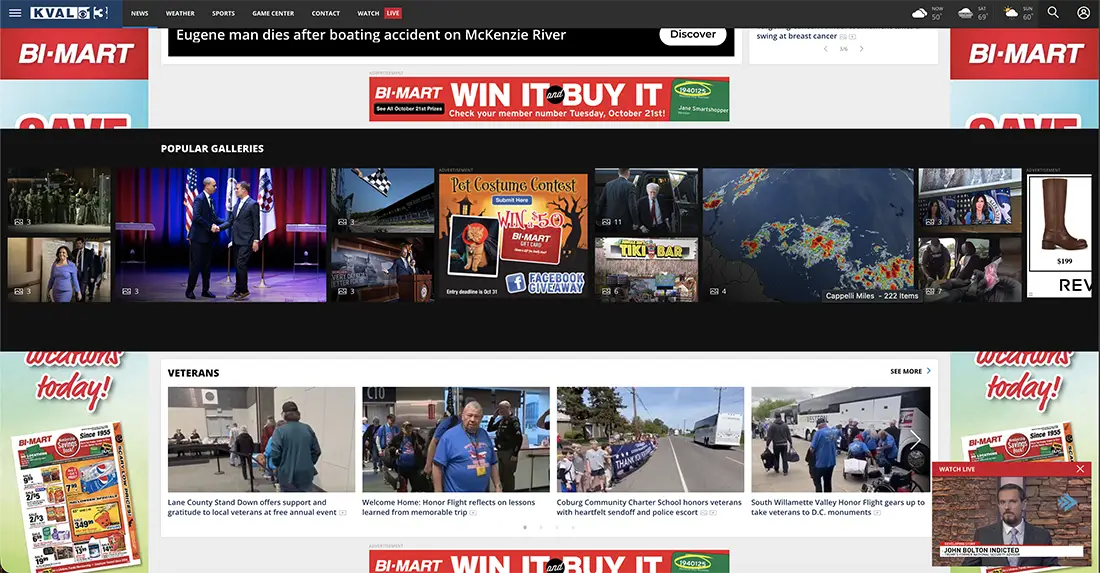1100x573 pixels.
Task: Open 'Welcome Home: Honor Flight reflects' article link
Action: pos(448,507)
